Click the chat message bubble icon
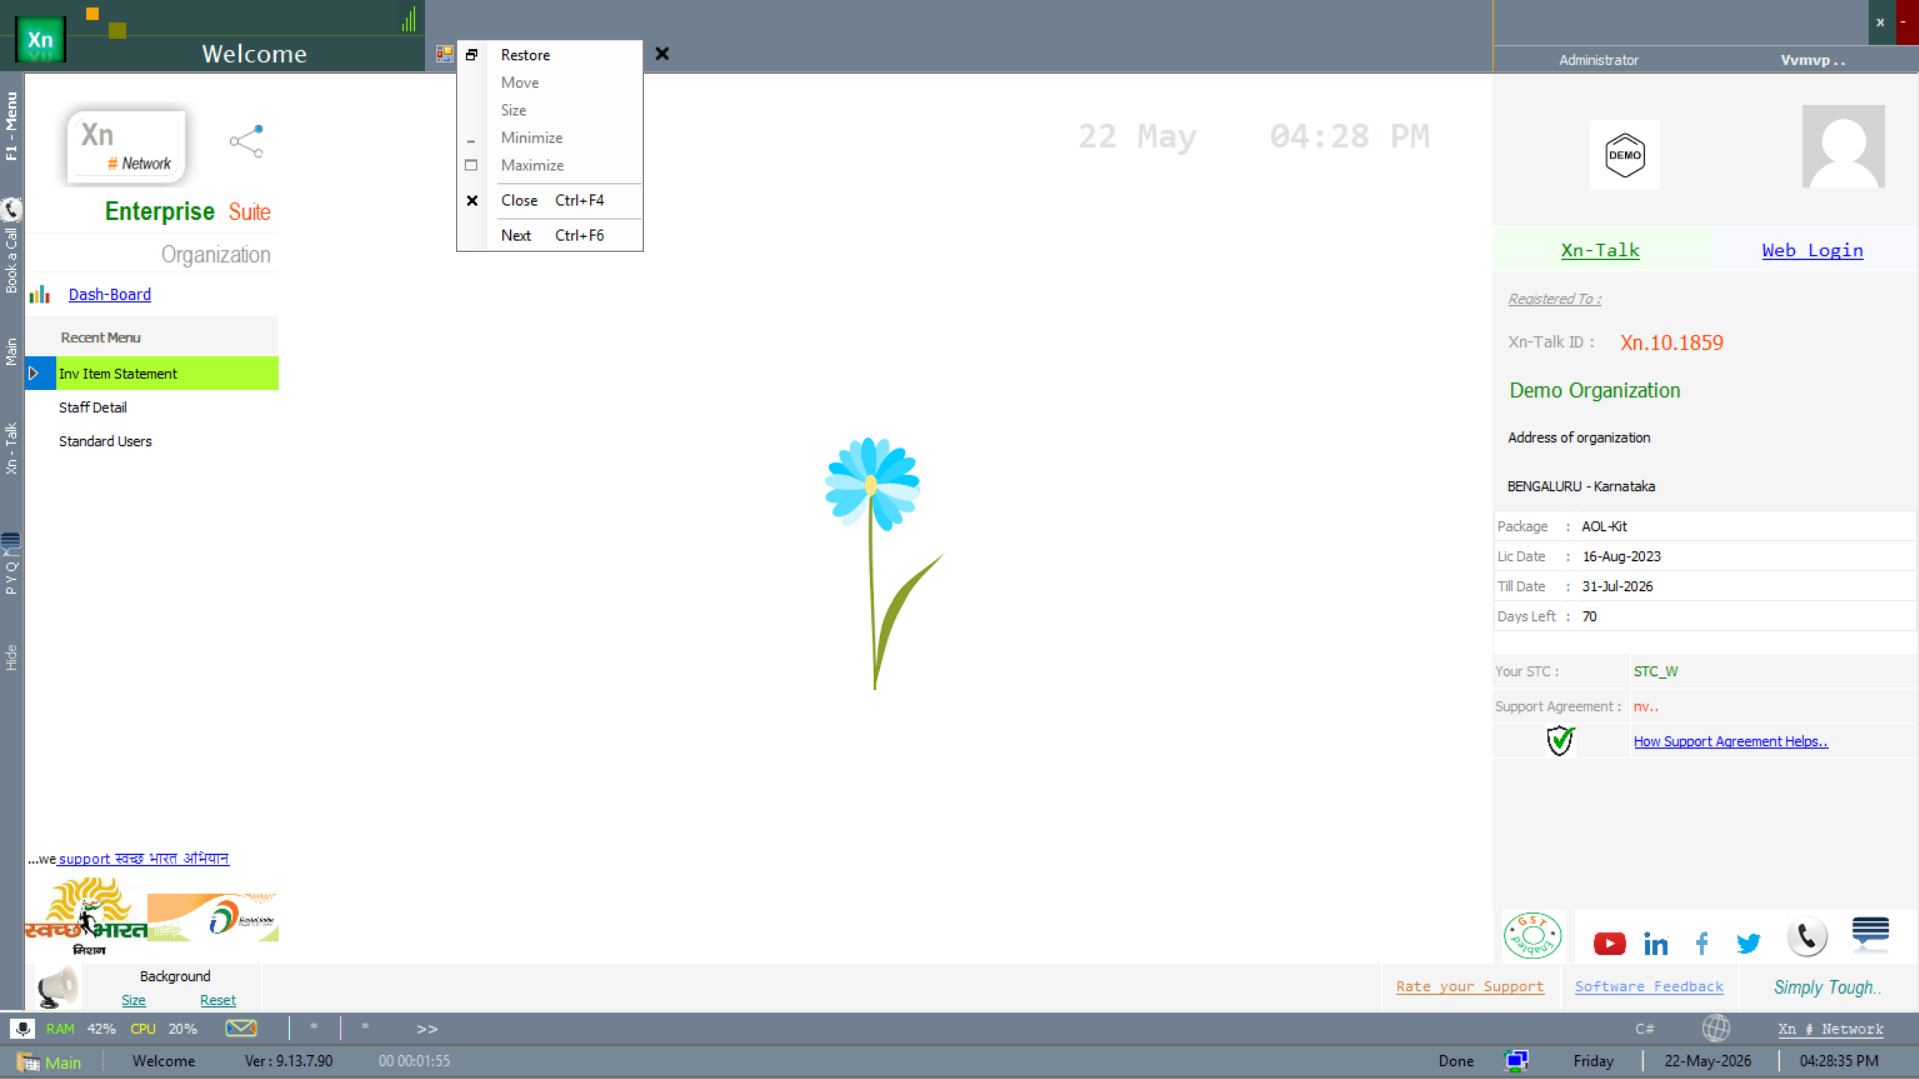 click(1869, 933)
